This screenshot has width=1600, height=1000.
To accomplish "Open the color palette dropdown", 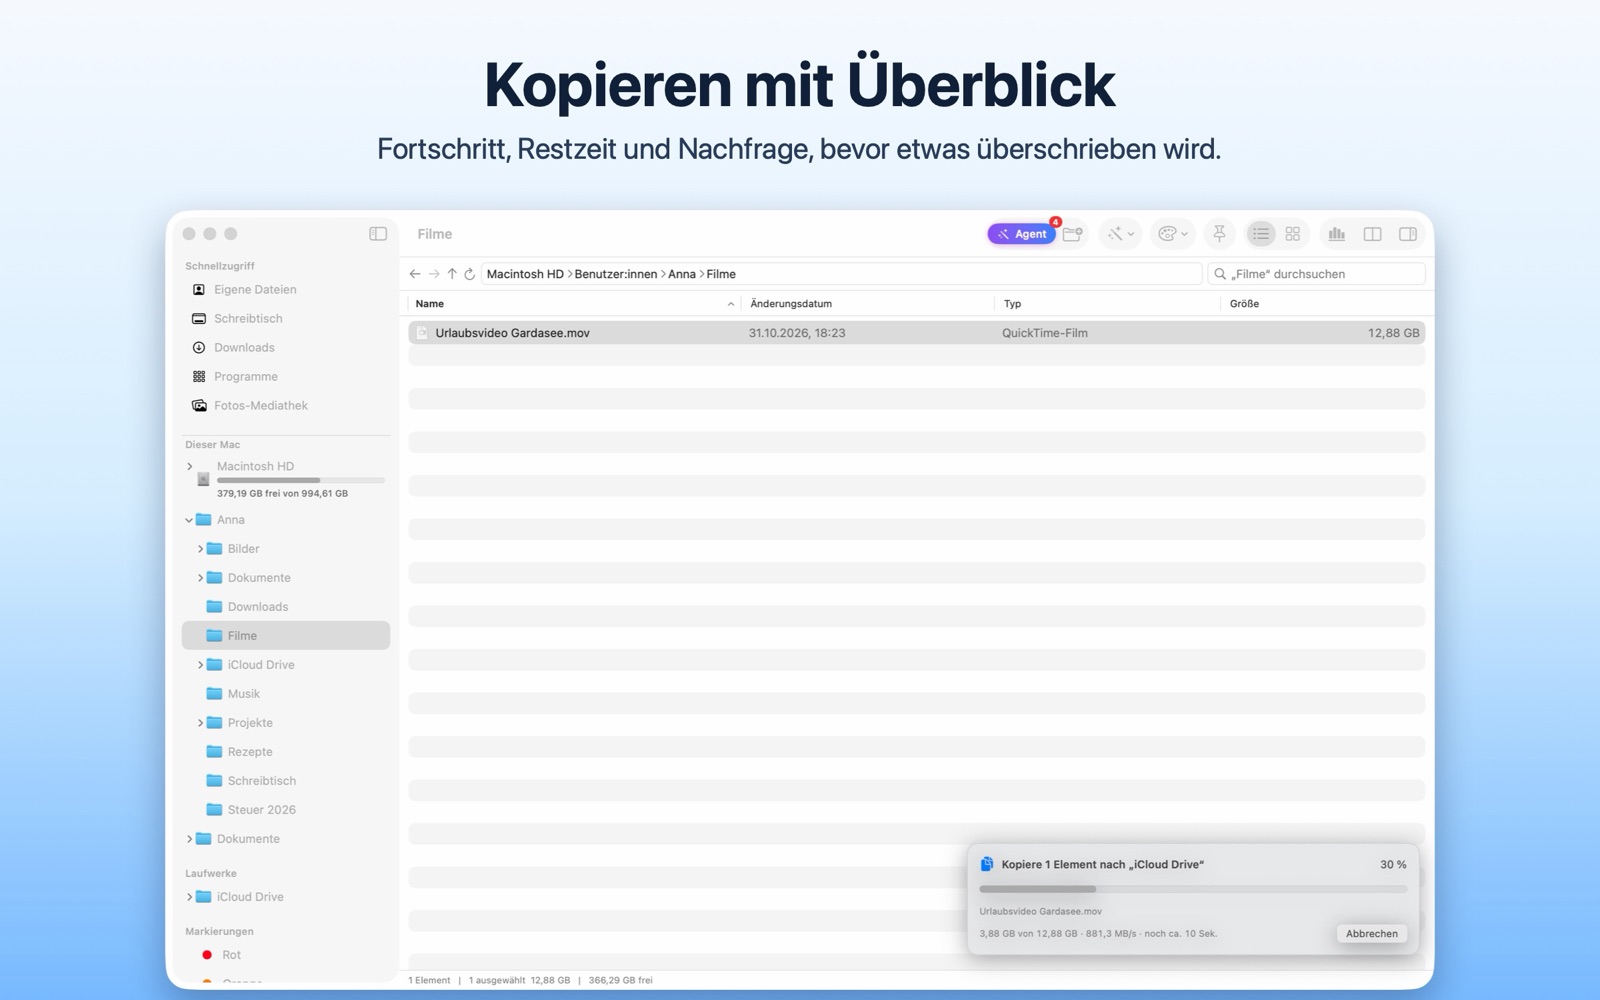I will pyautogui.click(x=1172, y=234).
